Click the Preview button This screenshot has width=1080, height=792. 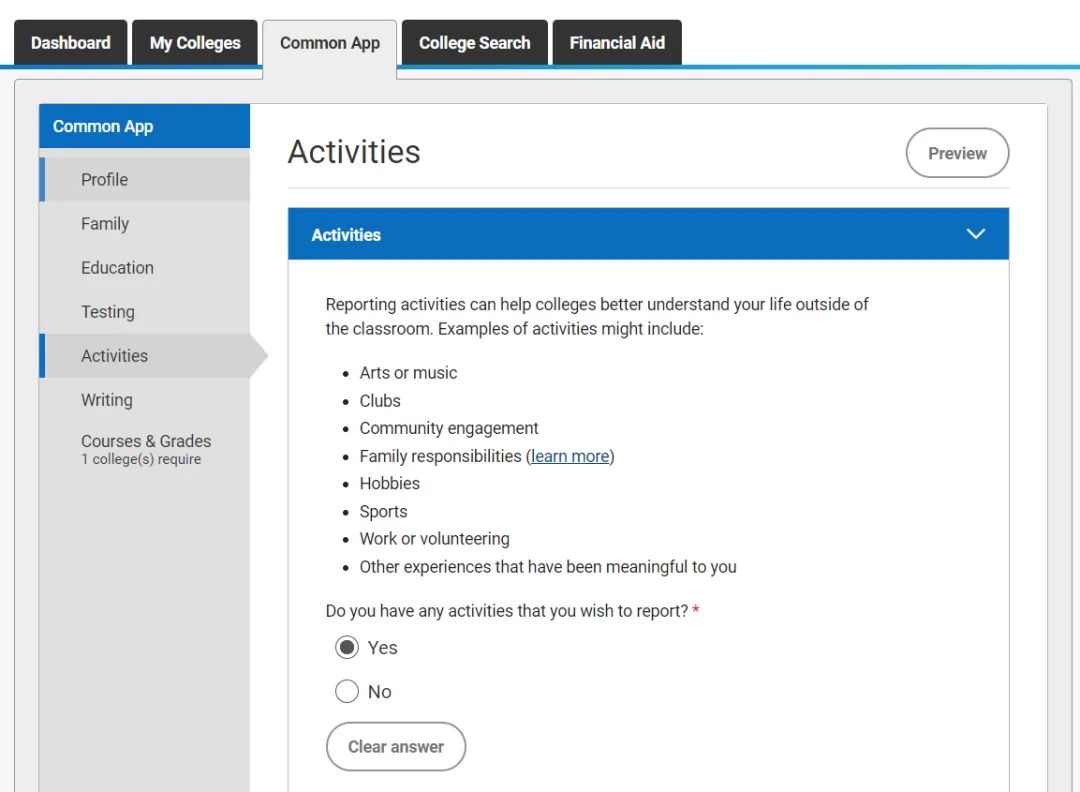point(957,153)
